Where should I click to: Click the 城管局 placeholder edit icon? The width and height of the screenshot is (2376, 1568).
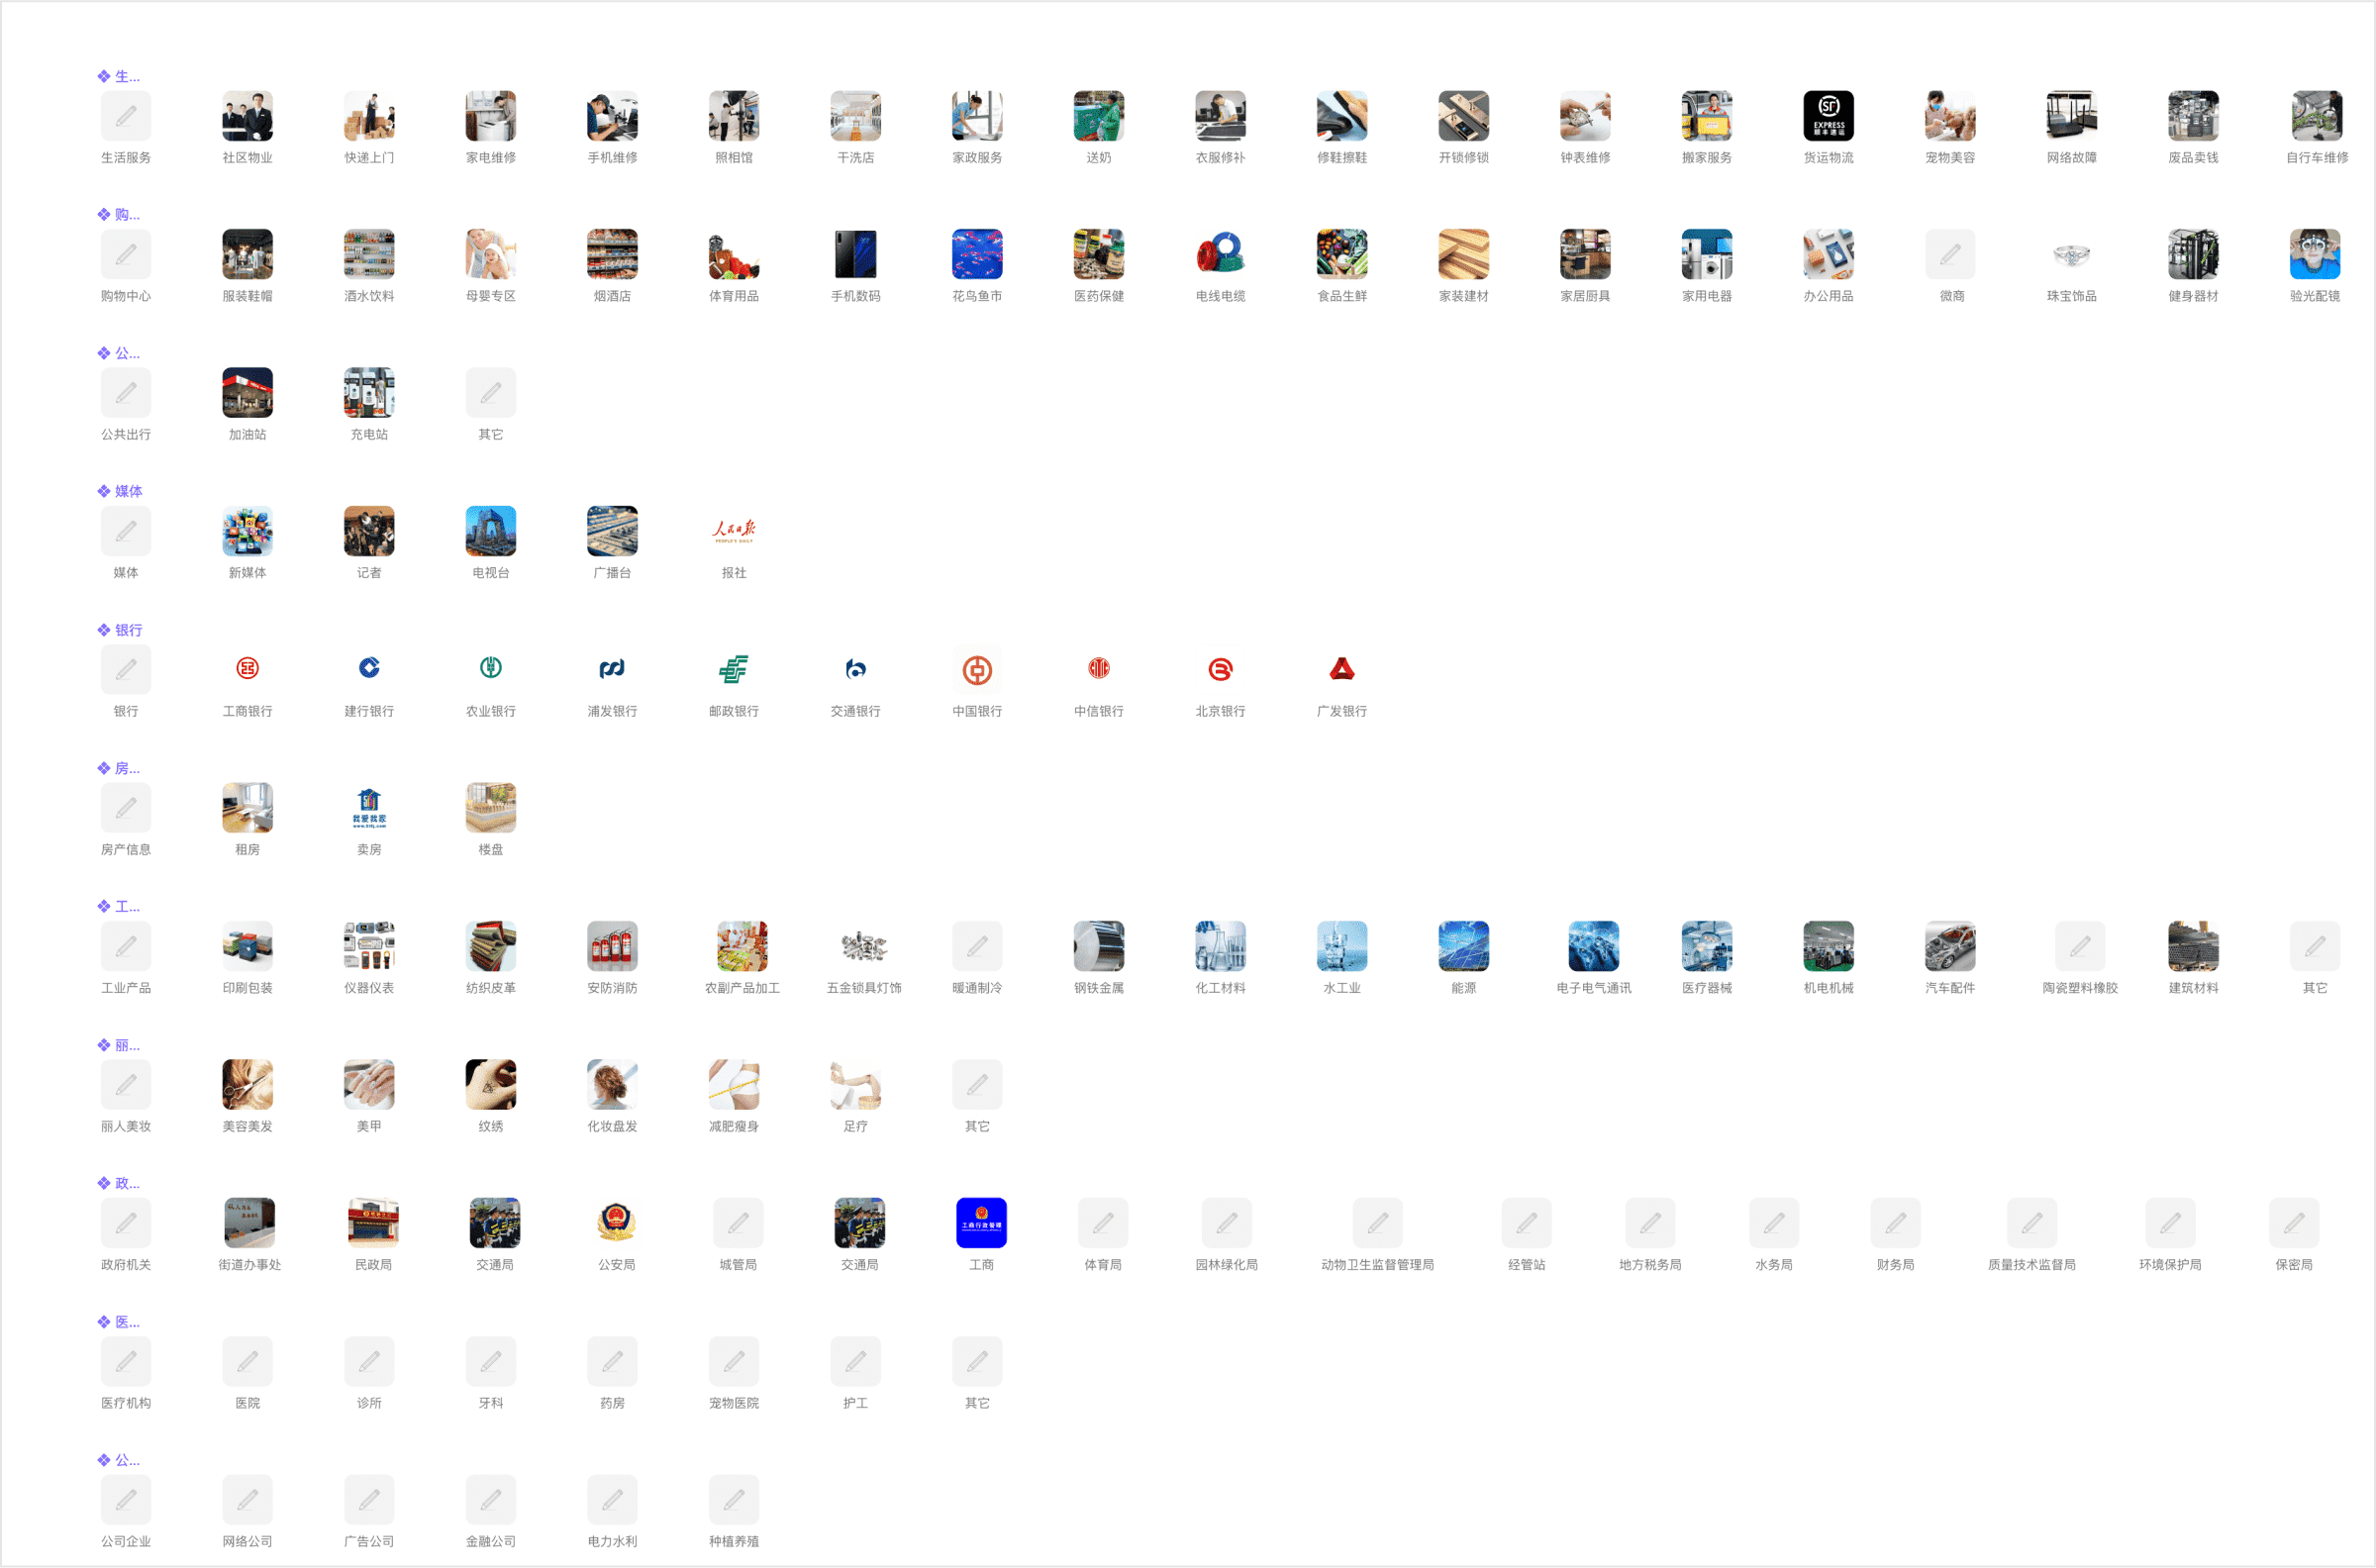coord(738,1223)
